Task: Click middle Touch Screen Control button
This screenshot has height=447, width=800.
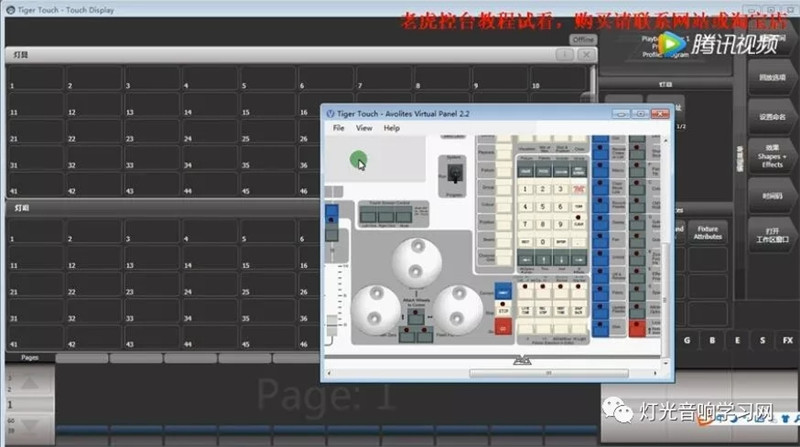Action: click(x=386, y=216)
